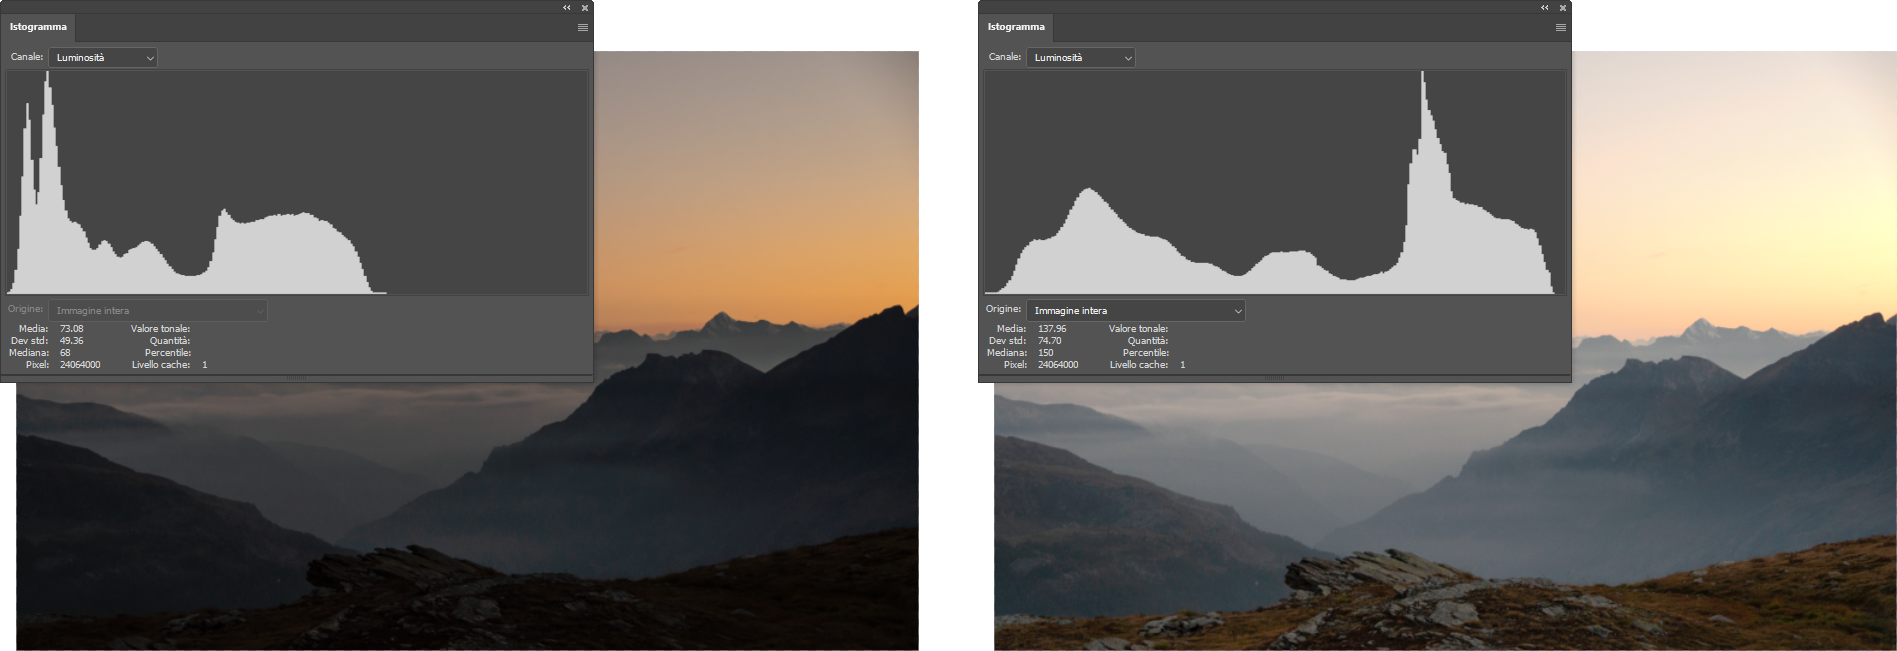Click the Livello cache label in the brighter photo's panel

tap(1139, 365)
